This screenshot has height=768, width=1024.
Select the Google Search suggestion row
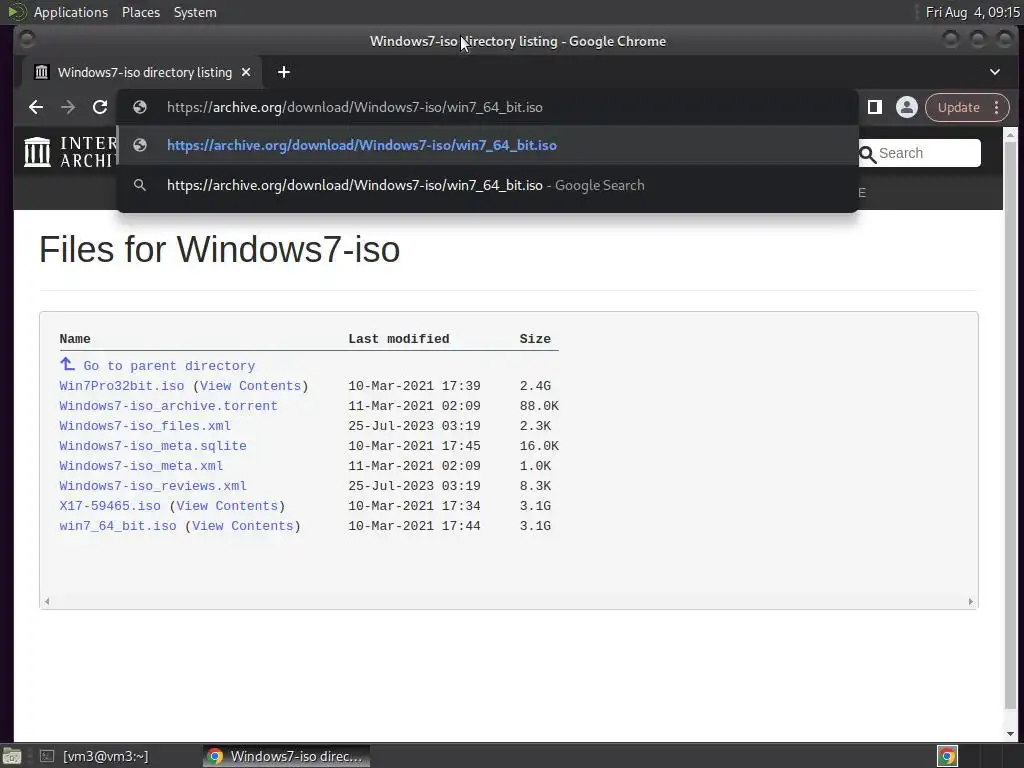488,185
